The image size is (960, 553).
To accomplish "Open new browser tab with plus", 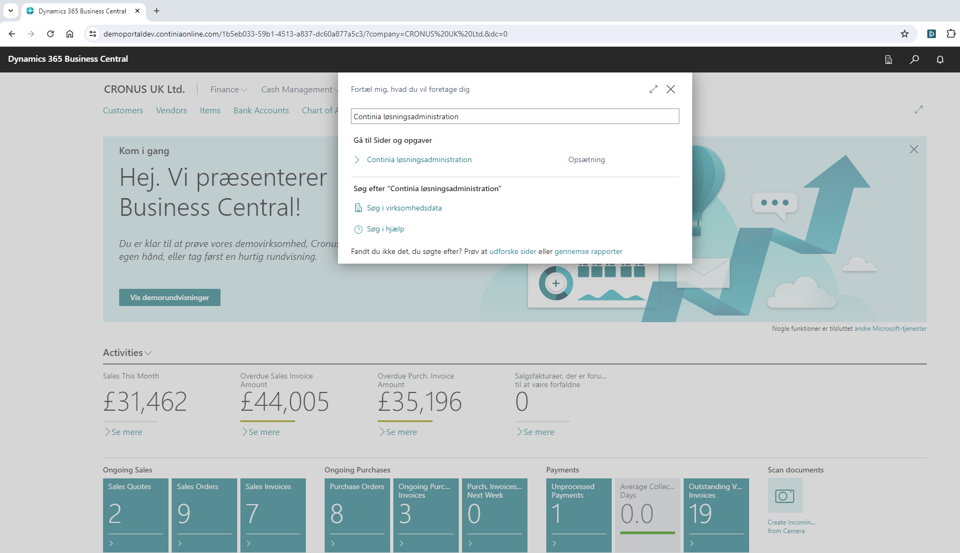I will pos(157,10).
